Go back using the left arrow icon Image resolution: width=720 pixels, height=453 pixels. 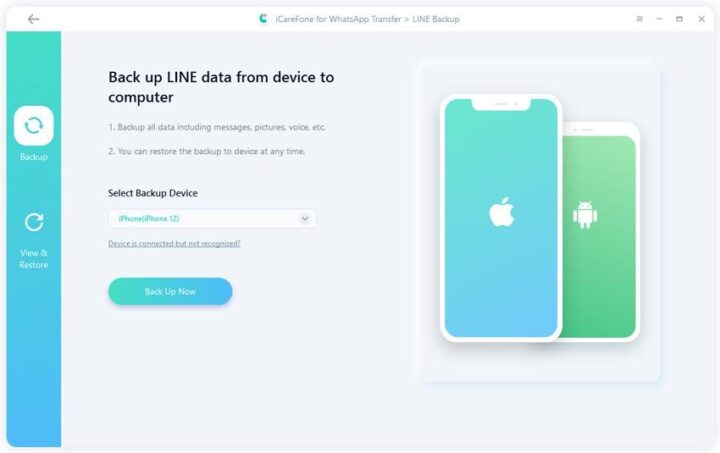click(x=33, y=19)
